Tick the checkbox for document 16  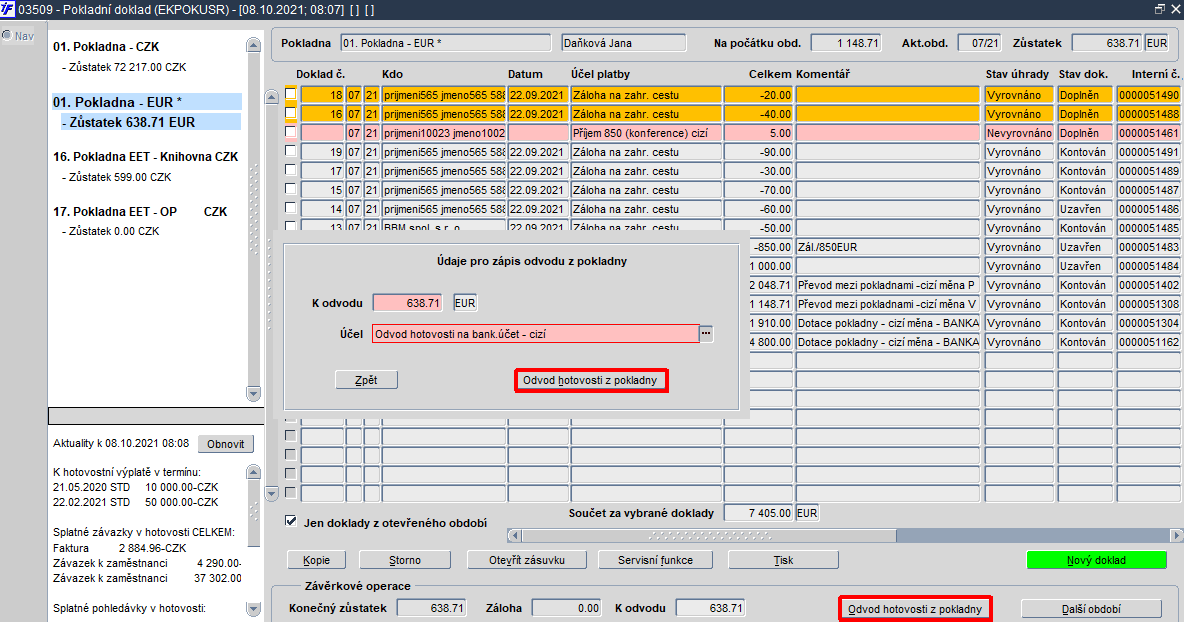(x=291, y=112)
